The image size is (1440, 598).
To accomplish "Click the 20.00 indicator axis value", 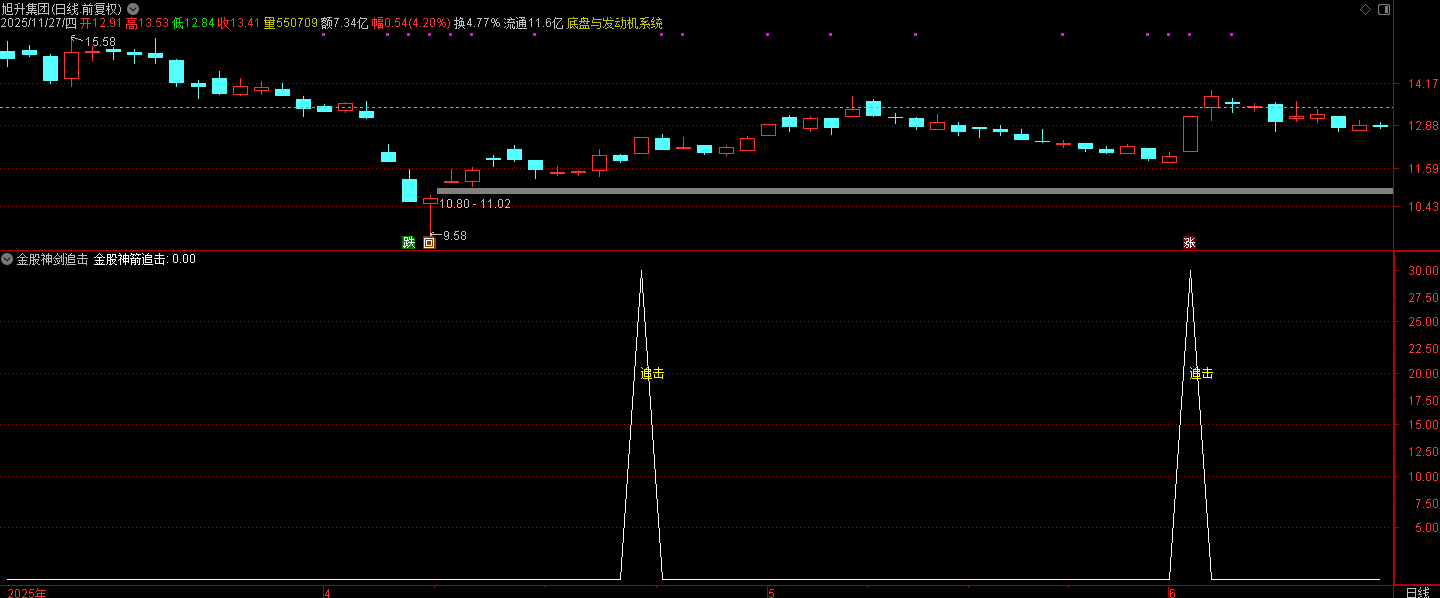I will [x=1423, y=373].
